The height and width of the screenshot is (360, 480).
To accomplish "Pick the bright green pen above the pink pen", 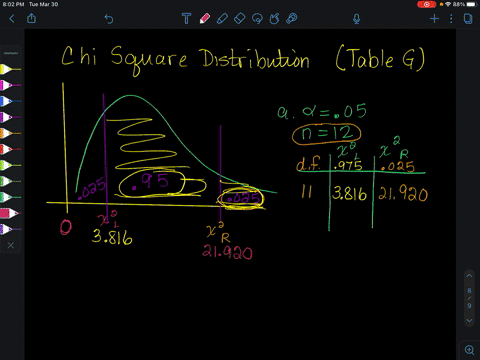I will click(10, 197).
